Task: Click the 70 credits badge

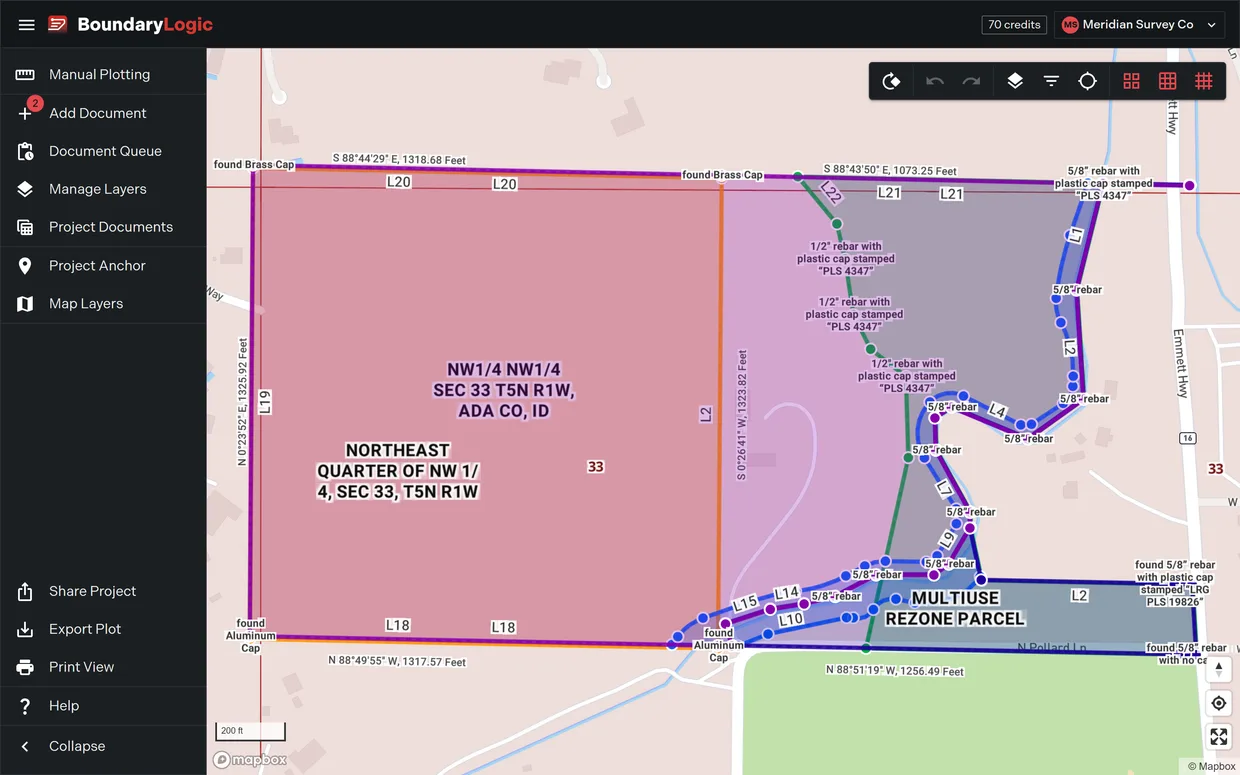Action: pos(1014,24)
